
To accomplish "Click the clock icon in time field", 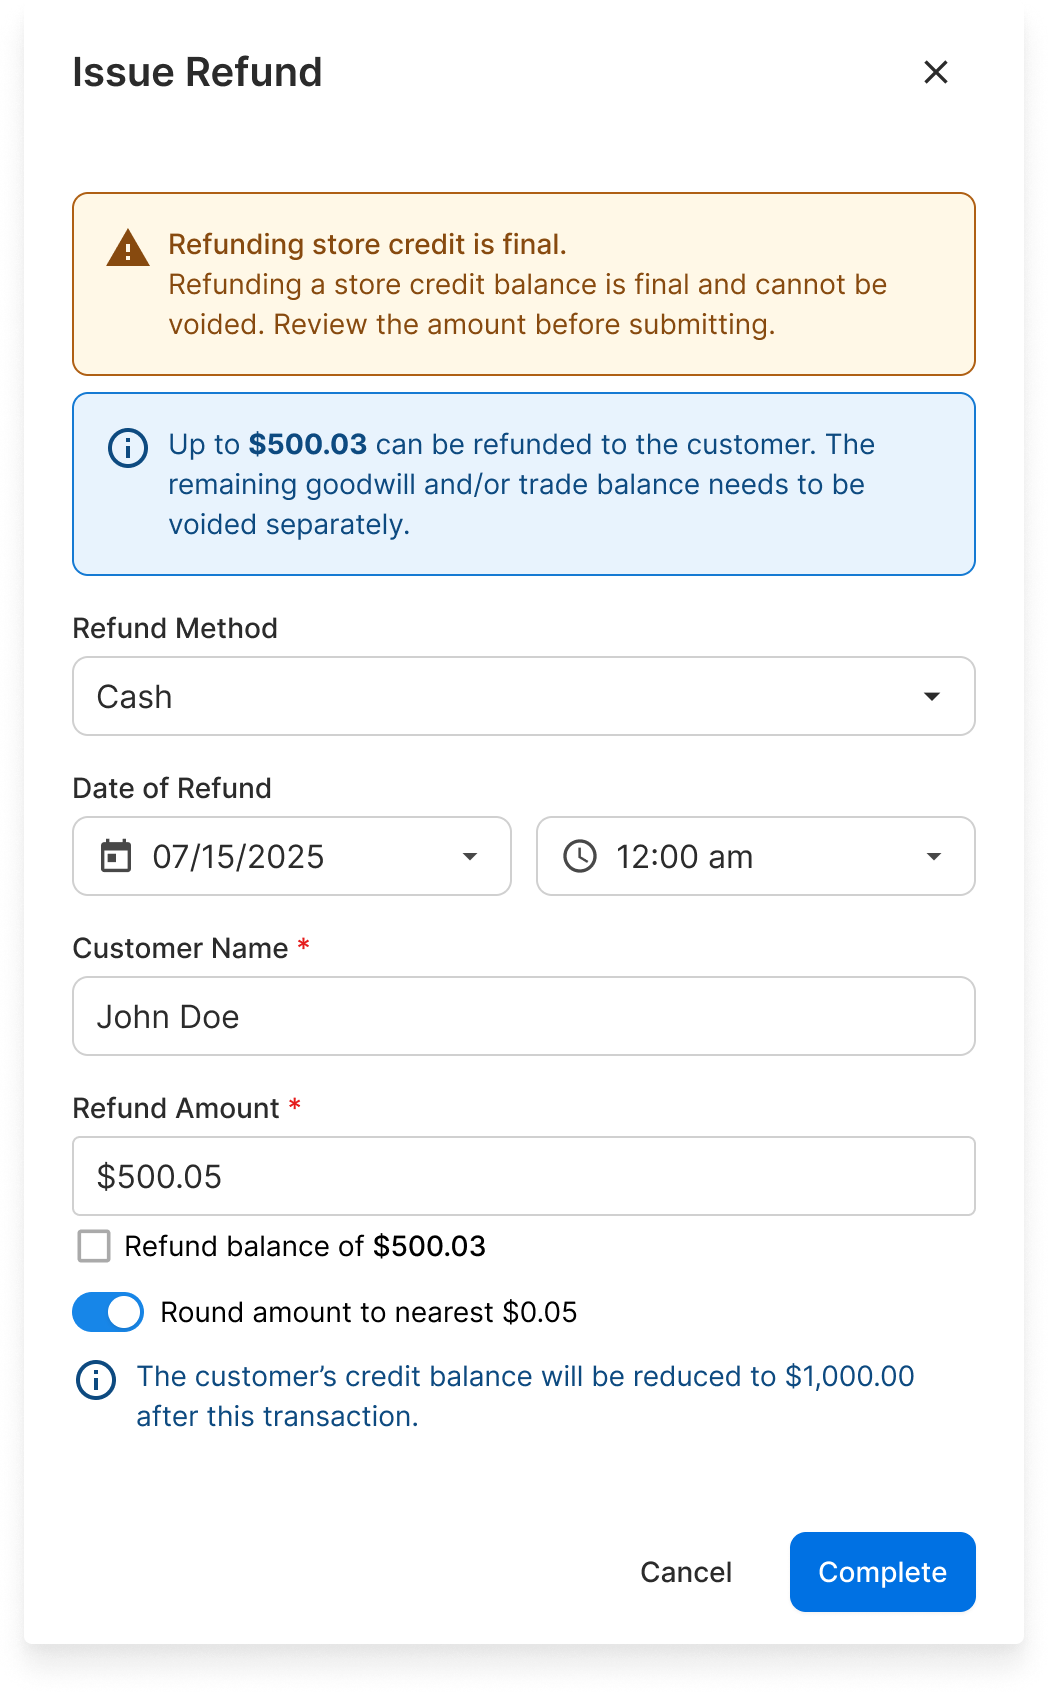I will pos(580,856).
